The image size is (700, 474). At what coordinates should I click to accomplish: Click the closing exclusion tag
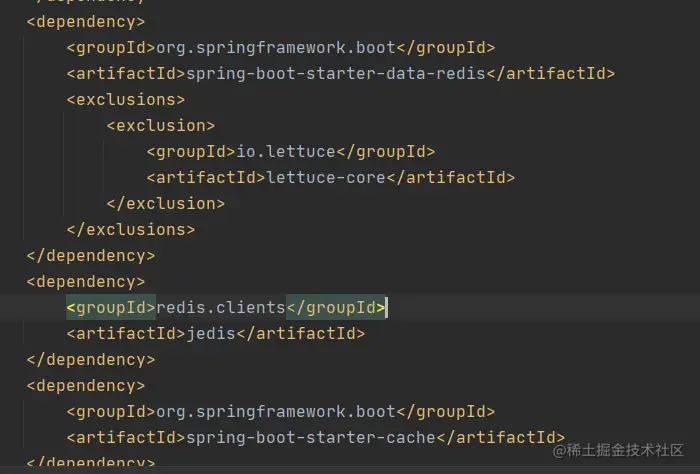click(166, 204)
